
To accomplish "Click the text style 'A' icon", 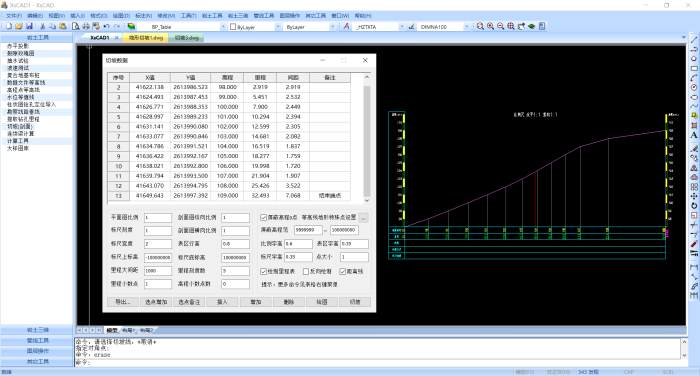I will click(x=346, y=27).
